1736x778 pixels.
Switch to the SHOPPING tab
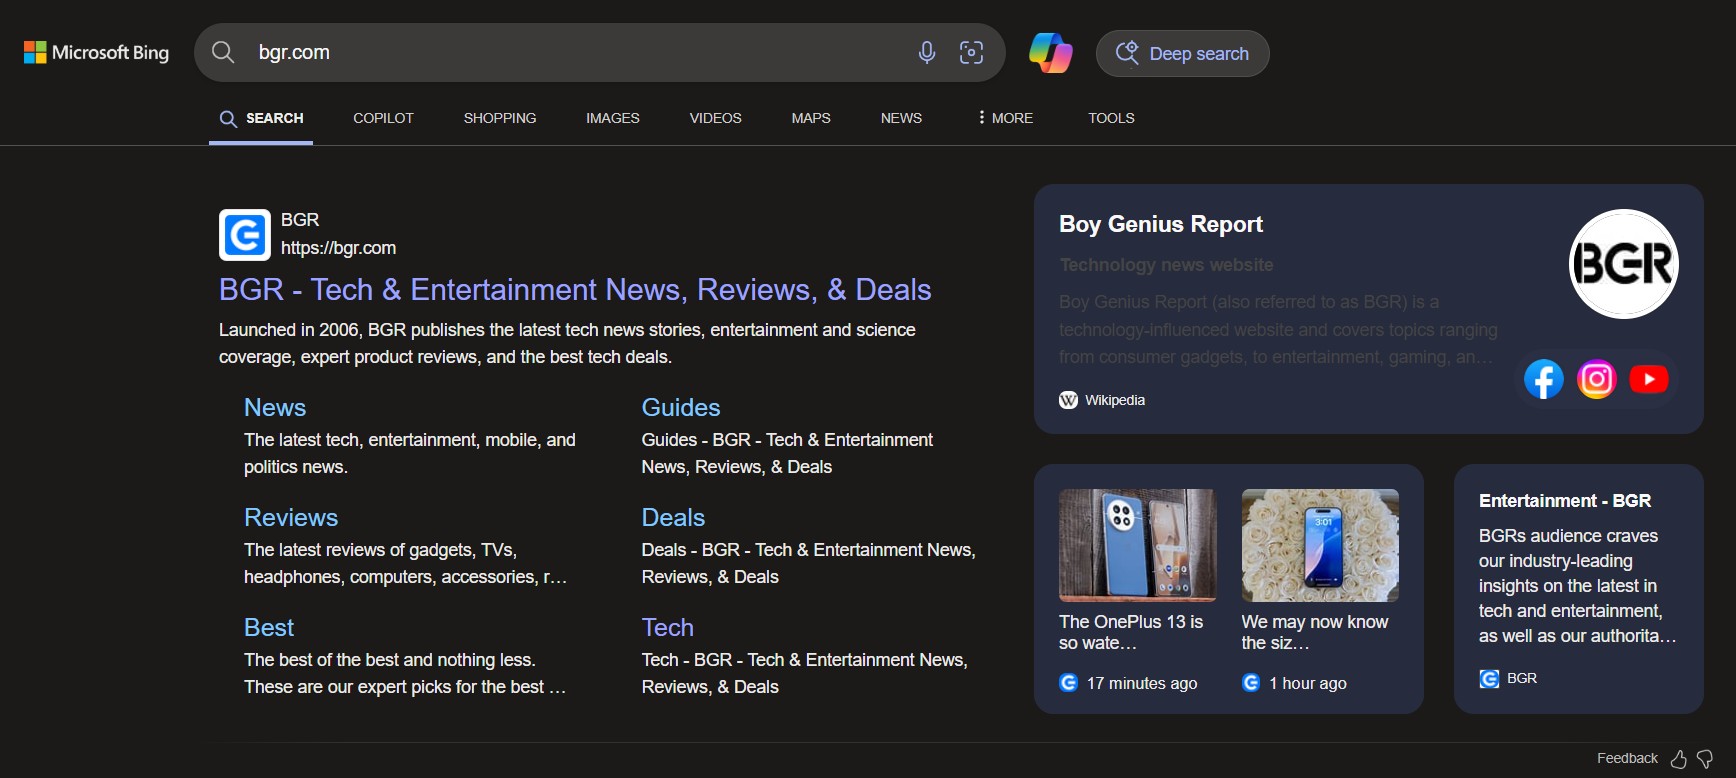500,118
